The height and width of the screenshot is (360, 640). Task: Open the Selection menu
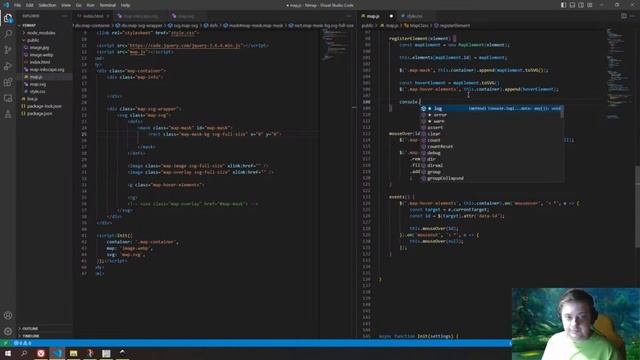(47, 5)
